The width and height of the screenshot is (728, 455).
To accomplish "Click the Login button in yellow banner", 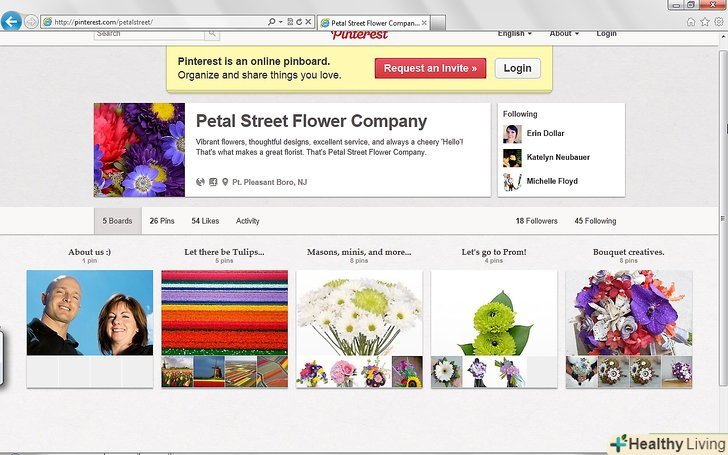I will coord(518,68).
